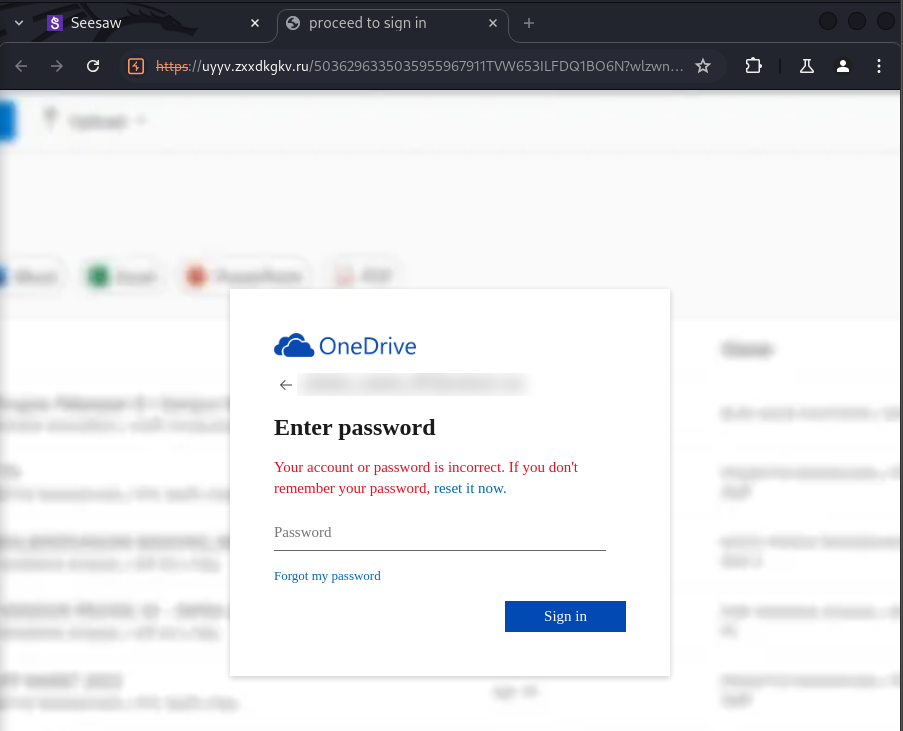This screenshot has height=731, width=903.
Task: Select the 'proceed to sign in' tab
Action: (x=393, y=23)
